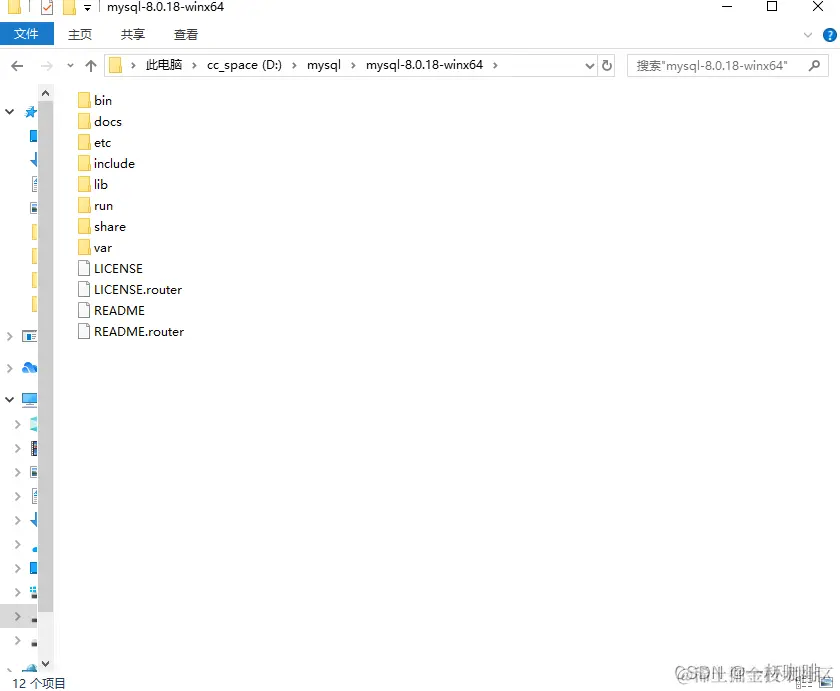Click the sidebar vertical scrollbar thumb

pos(46,356)
